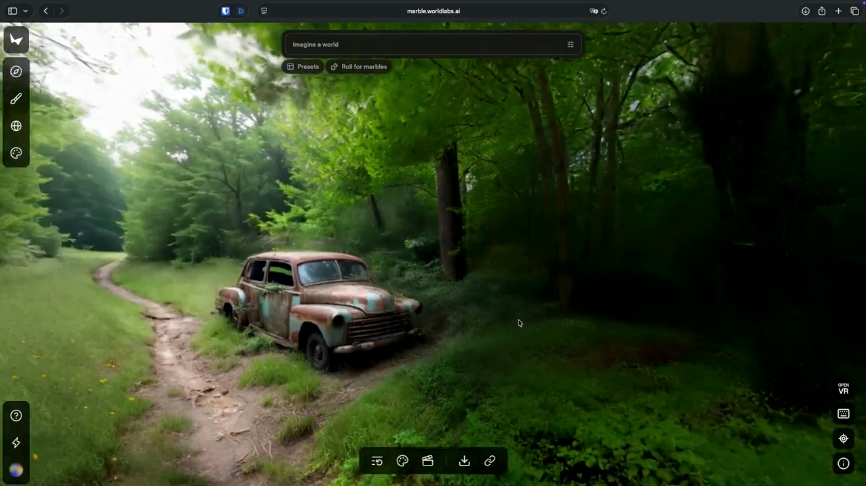Click the translate icon in address bar
The height and width of the screenshot is (486, 866).
(594, 11)
